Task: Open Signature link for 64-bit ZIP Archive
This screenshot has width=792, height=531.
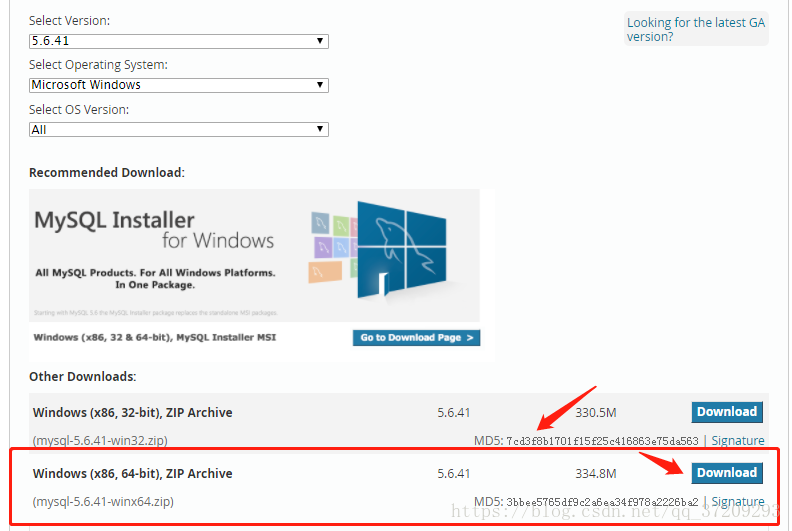Action: click(737, 501)
